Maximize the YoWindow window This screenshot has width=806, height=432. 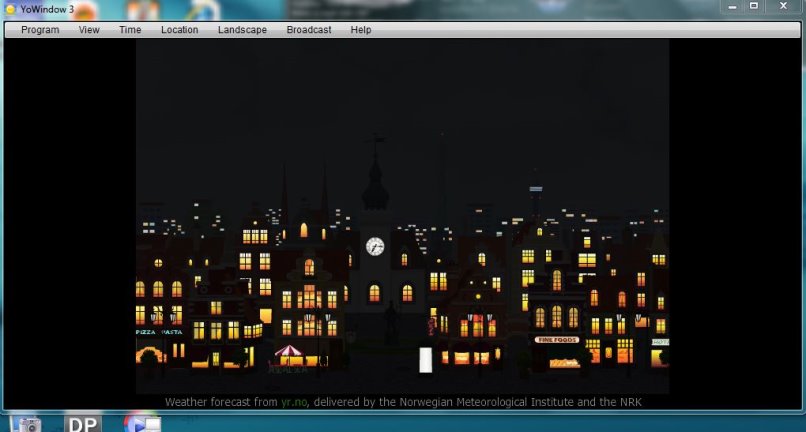tap(754, 6)
